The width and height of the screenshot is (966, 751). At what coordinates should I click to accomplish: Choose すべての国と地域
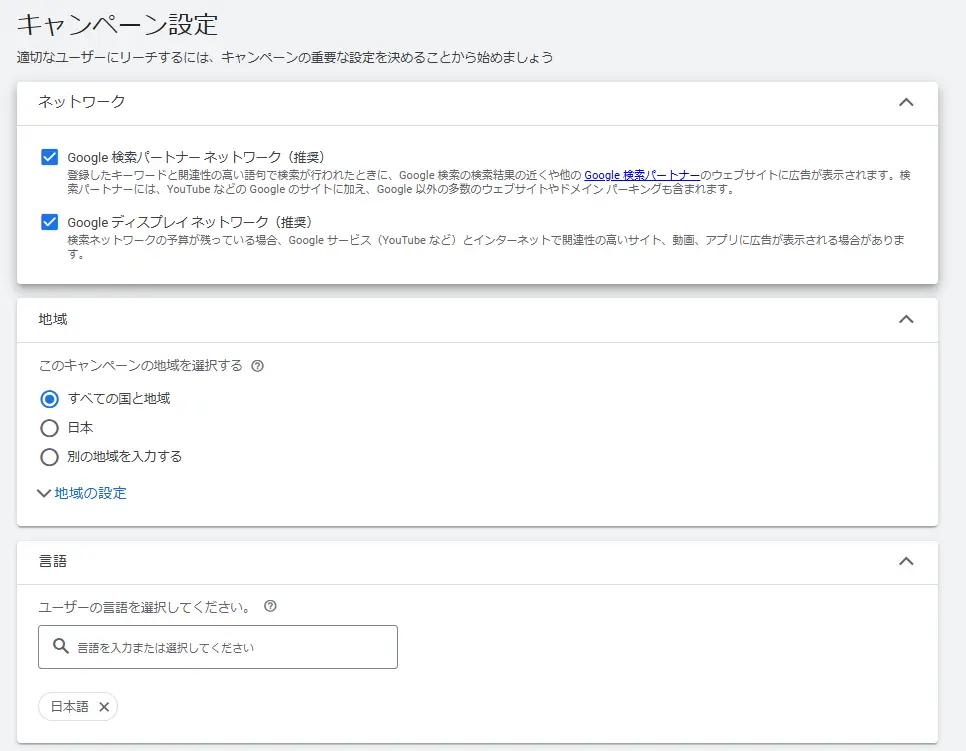[x=48, y=398]
